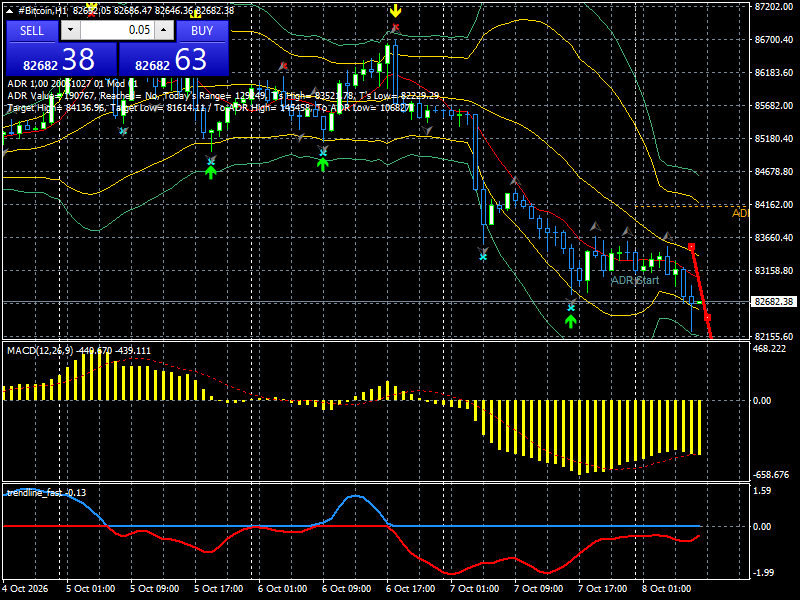This screenshot has height=600, width=800.
Task: Click time axis label 4 Oct 2026
Action: 26,588
